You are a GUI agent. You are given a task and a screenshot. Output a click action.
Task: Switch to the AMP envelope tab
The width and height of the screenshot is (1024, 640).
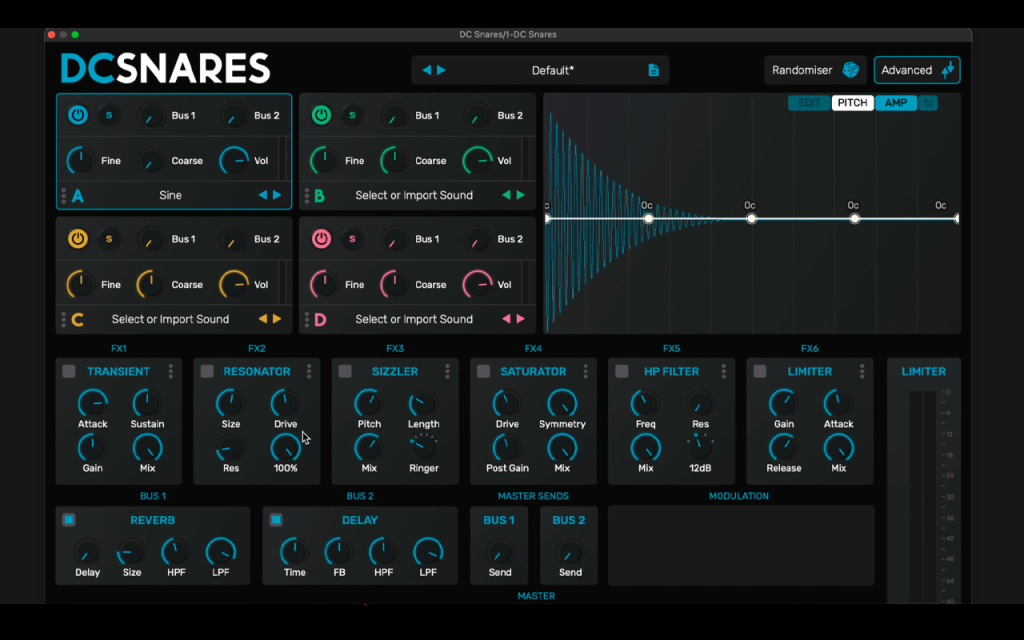click(895, 103)
